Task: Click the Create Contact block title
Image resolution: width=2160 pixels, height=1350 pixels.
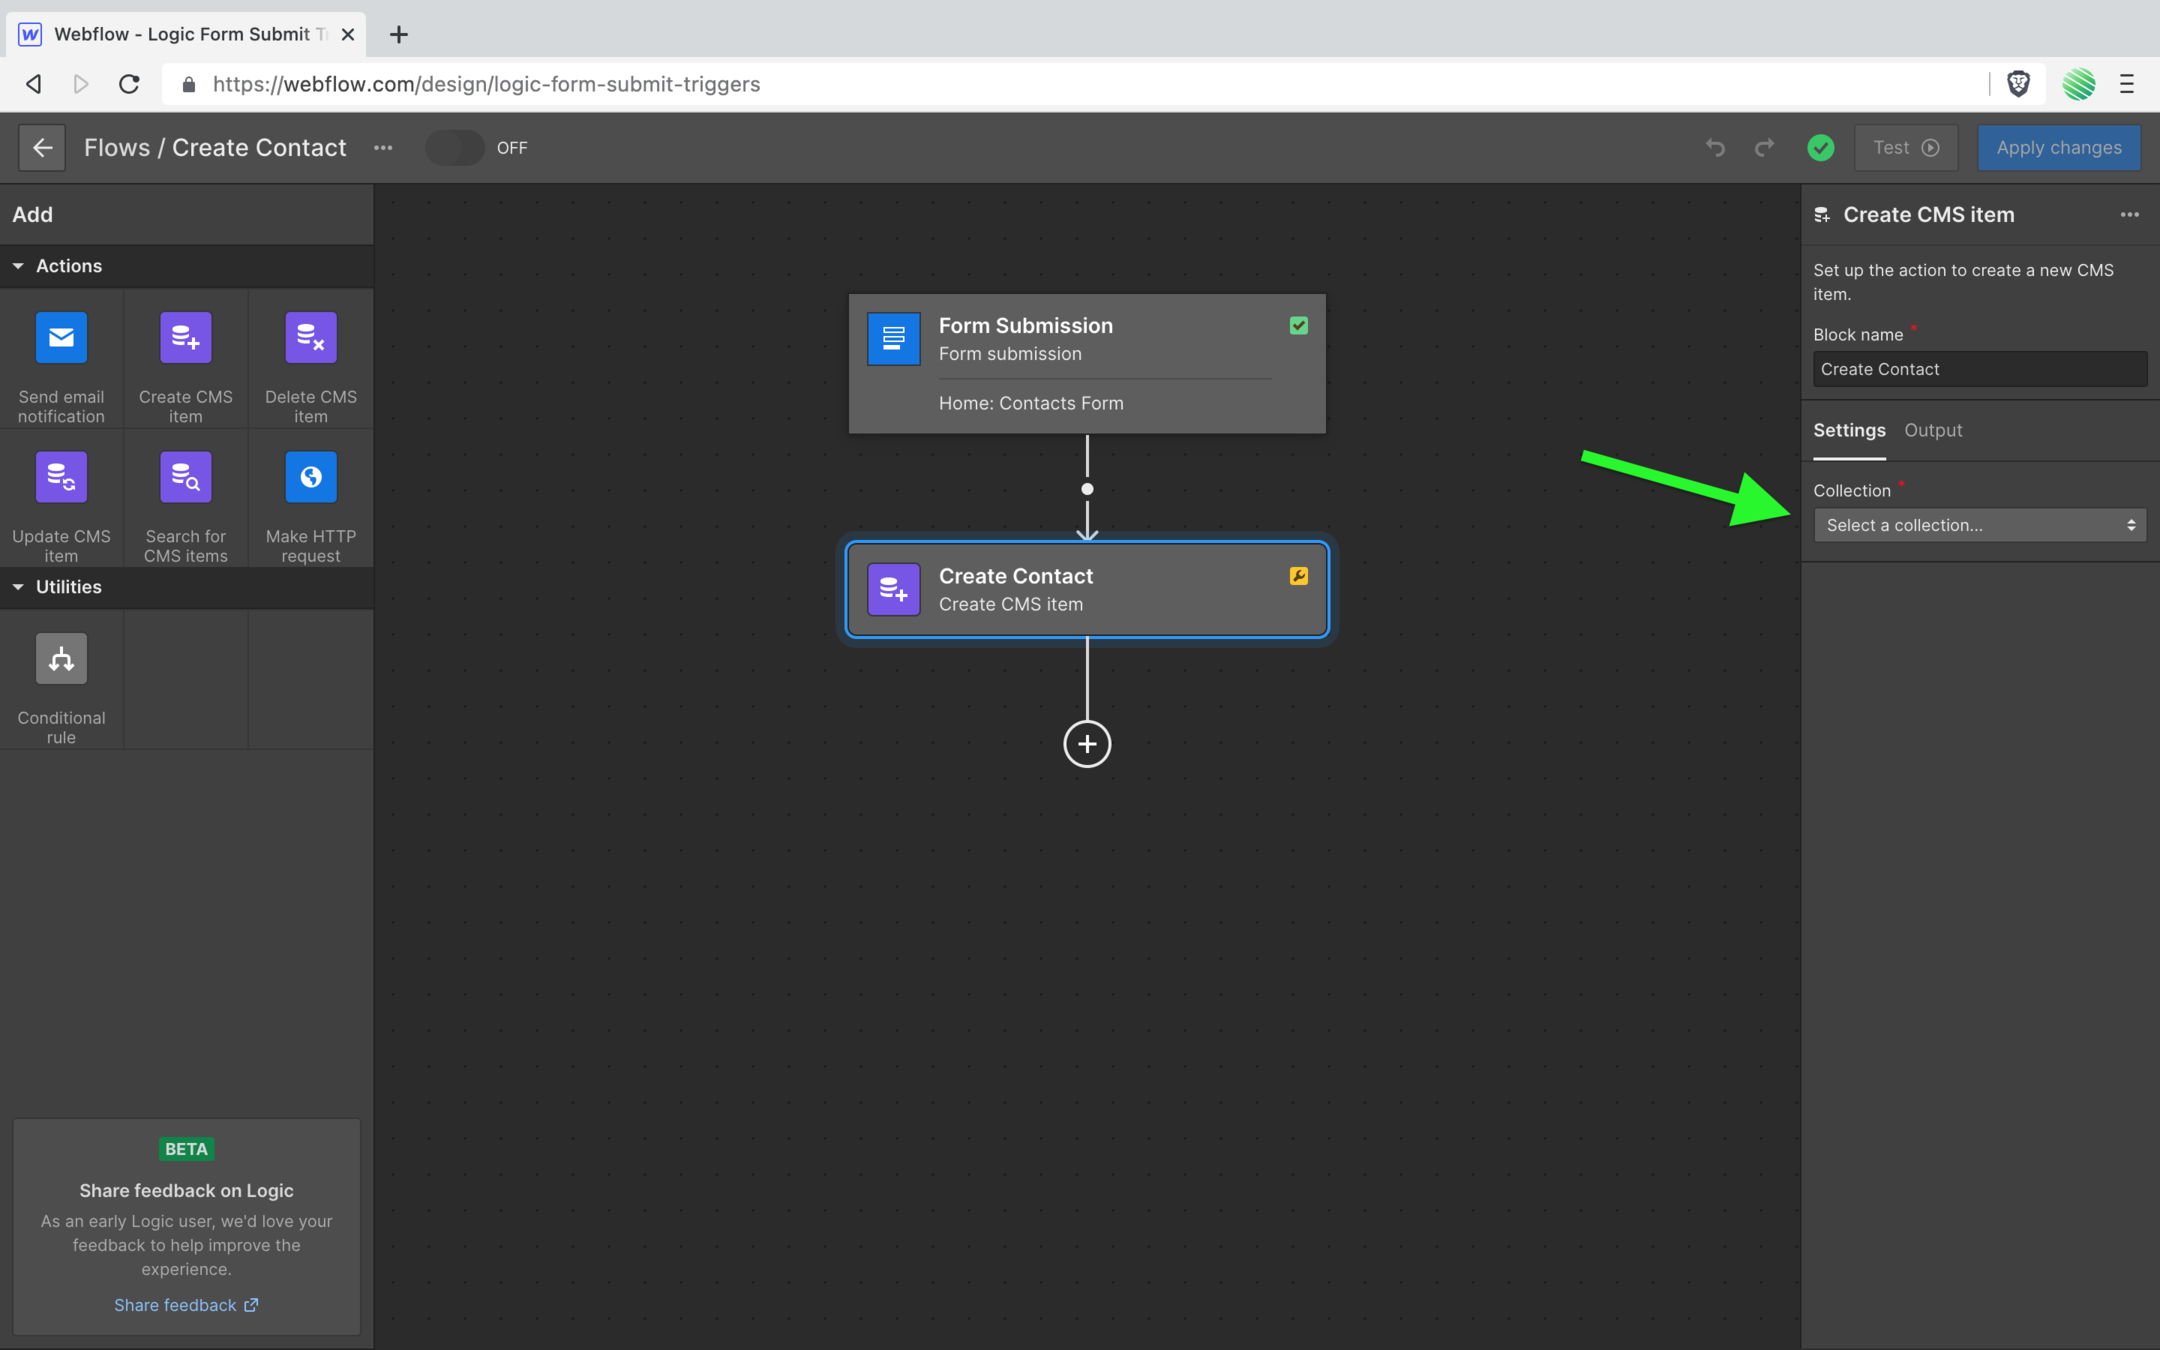Action: 1015,576
